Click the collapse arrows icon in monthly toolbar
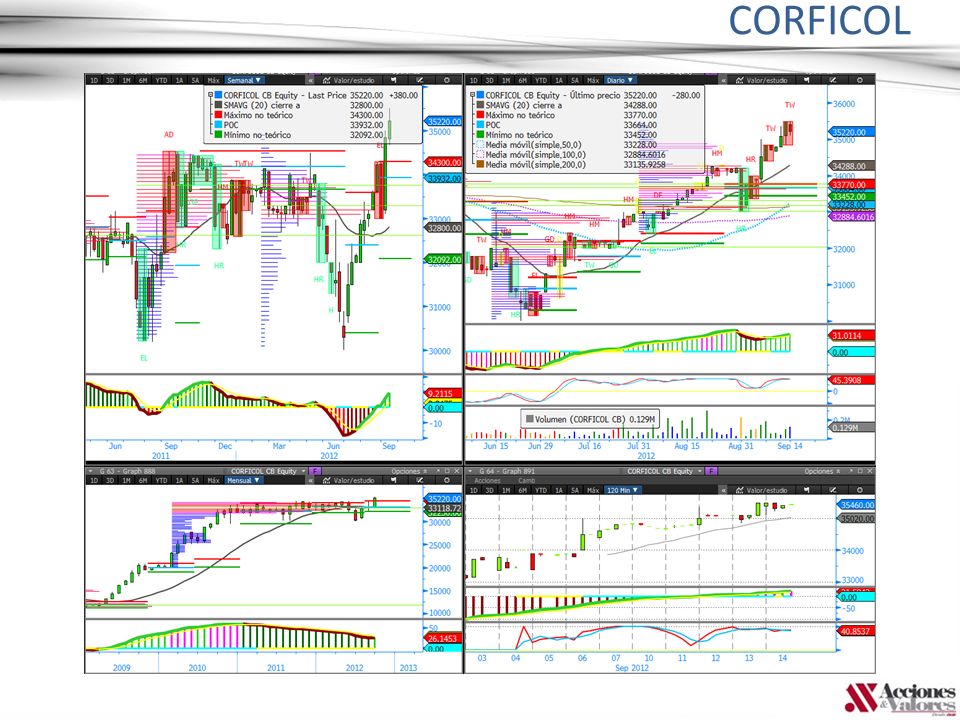 point(310,481)
